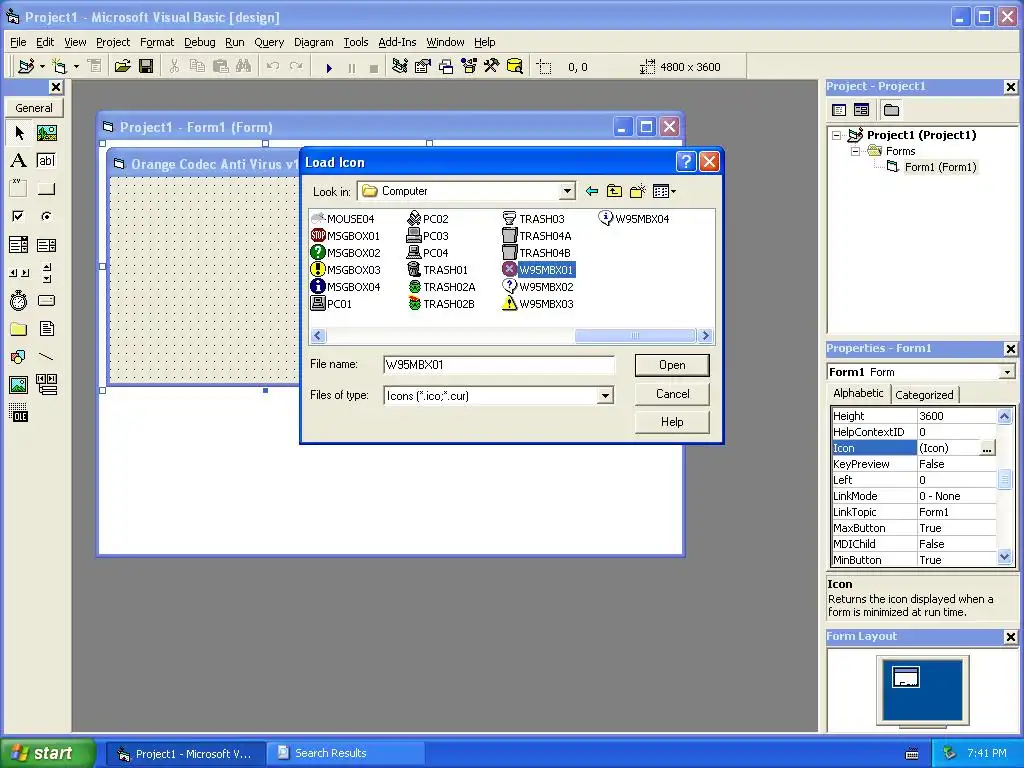Open Form Layout Window from toolbar
The image size is (1024, 768).
coord(446,67)
